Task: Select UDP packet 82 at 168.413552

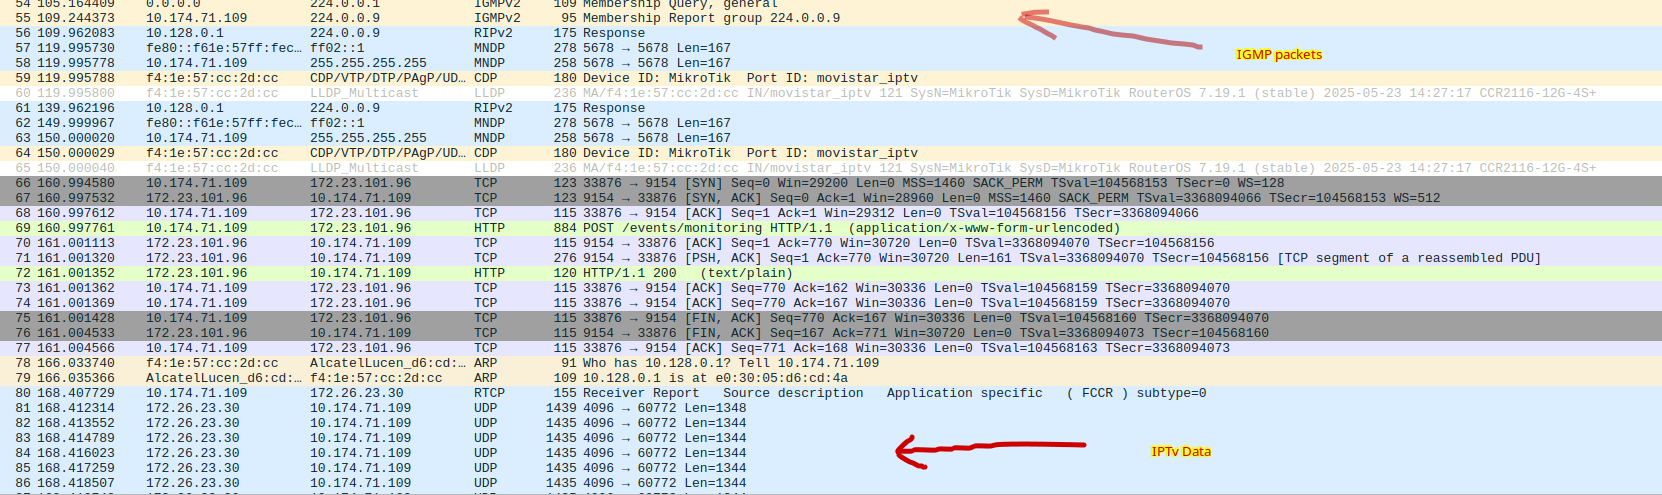Action: click(831, 423)
